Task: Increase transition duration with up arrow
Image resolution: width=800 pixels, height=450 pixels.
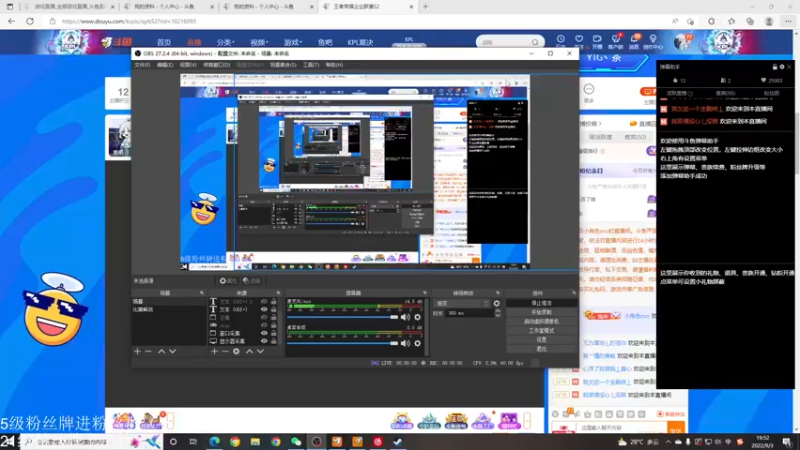Action: point(497,311)
